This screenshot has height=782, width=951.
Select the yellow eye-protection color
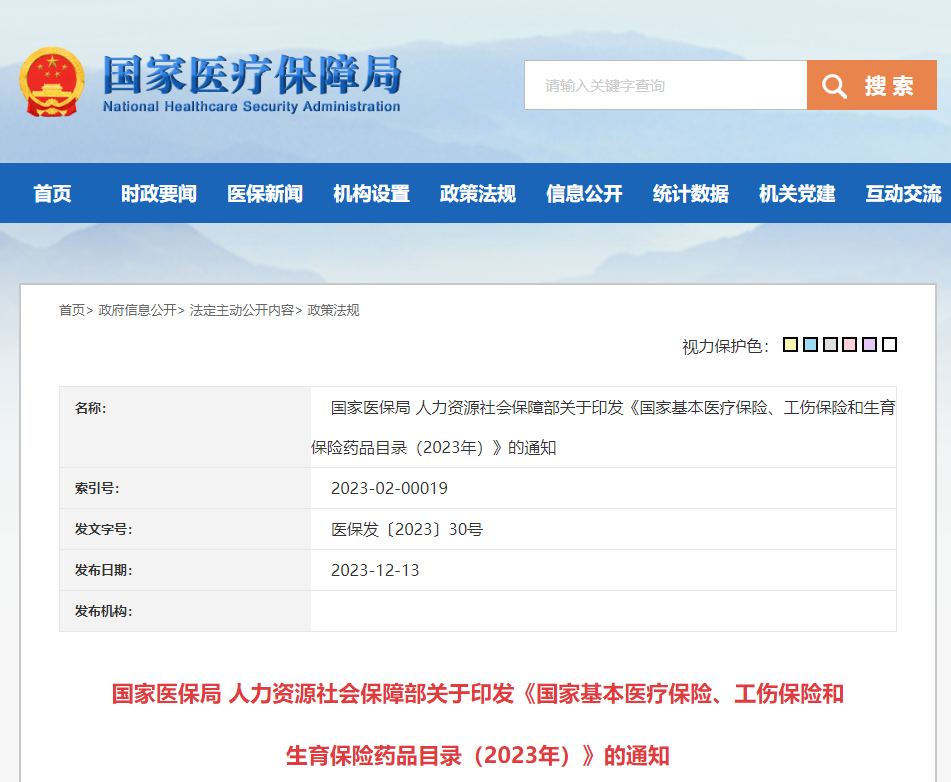pyautogui.click(x=790, y=345)
